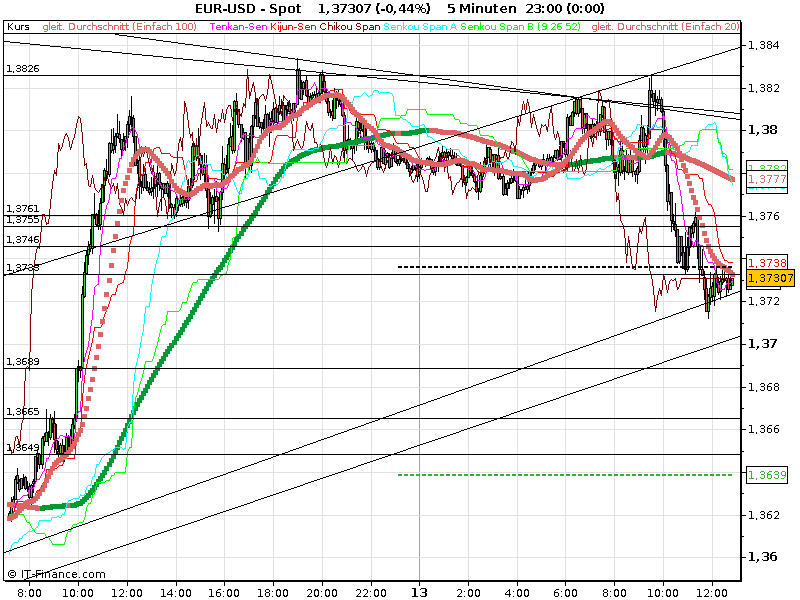Click the 1,3761 horizontal level label
This screenshot has height=600, width=800.
click(x=22, y=209)
